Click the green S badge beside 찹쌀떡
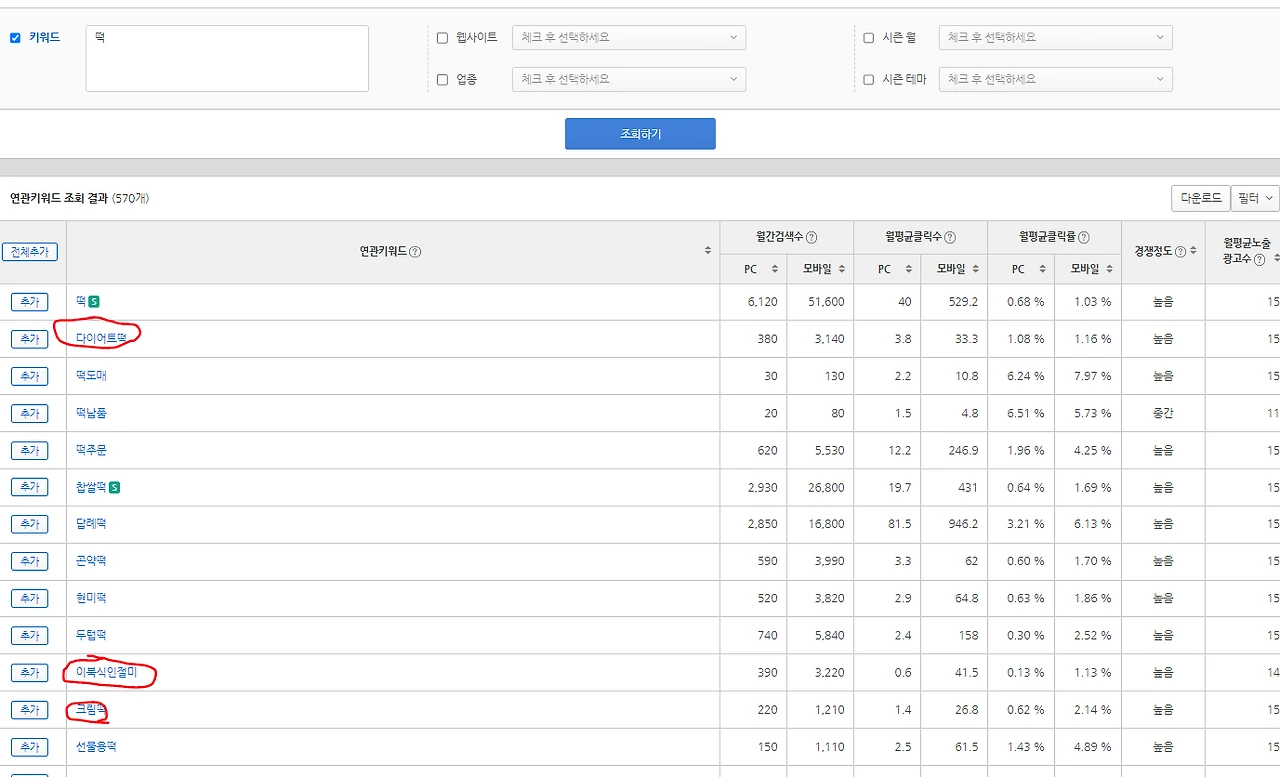1280x777 pixels. point(115,487)
